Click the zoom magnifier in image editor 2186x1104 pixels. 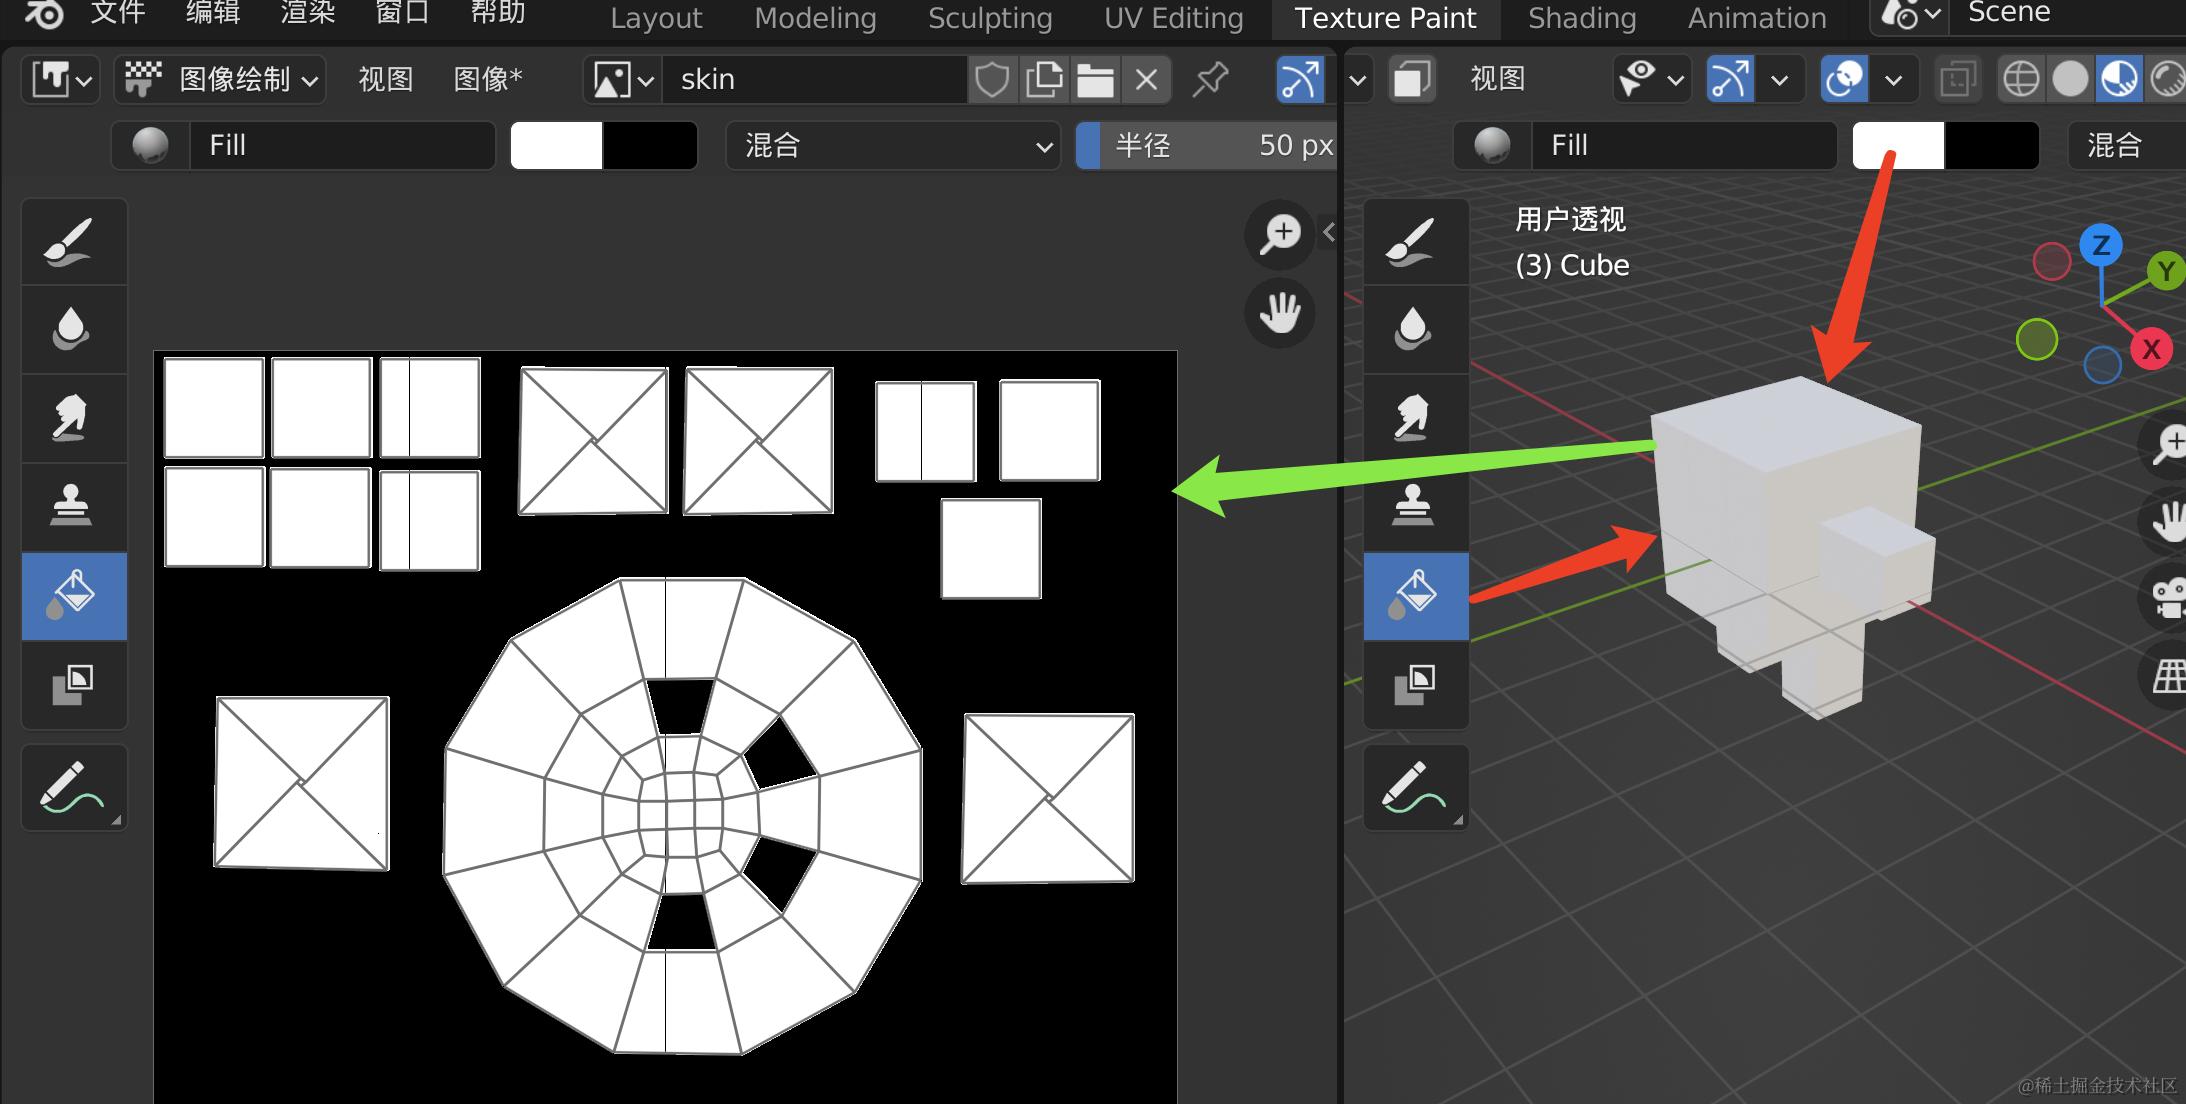[1279, 234]
